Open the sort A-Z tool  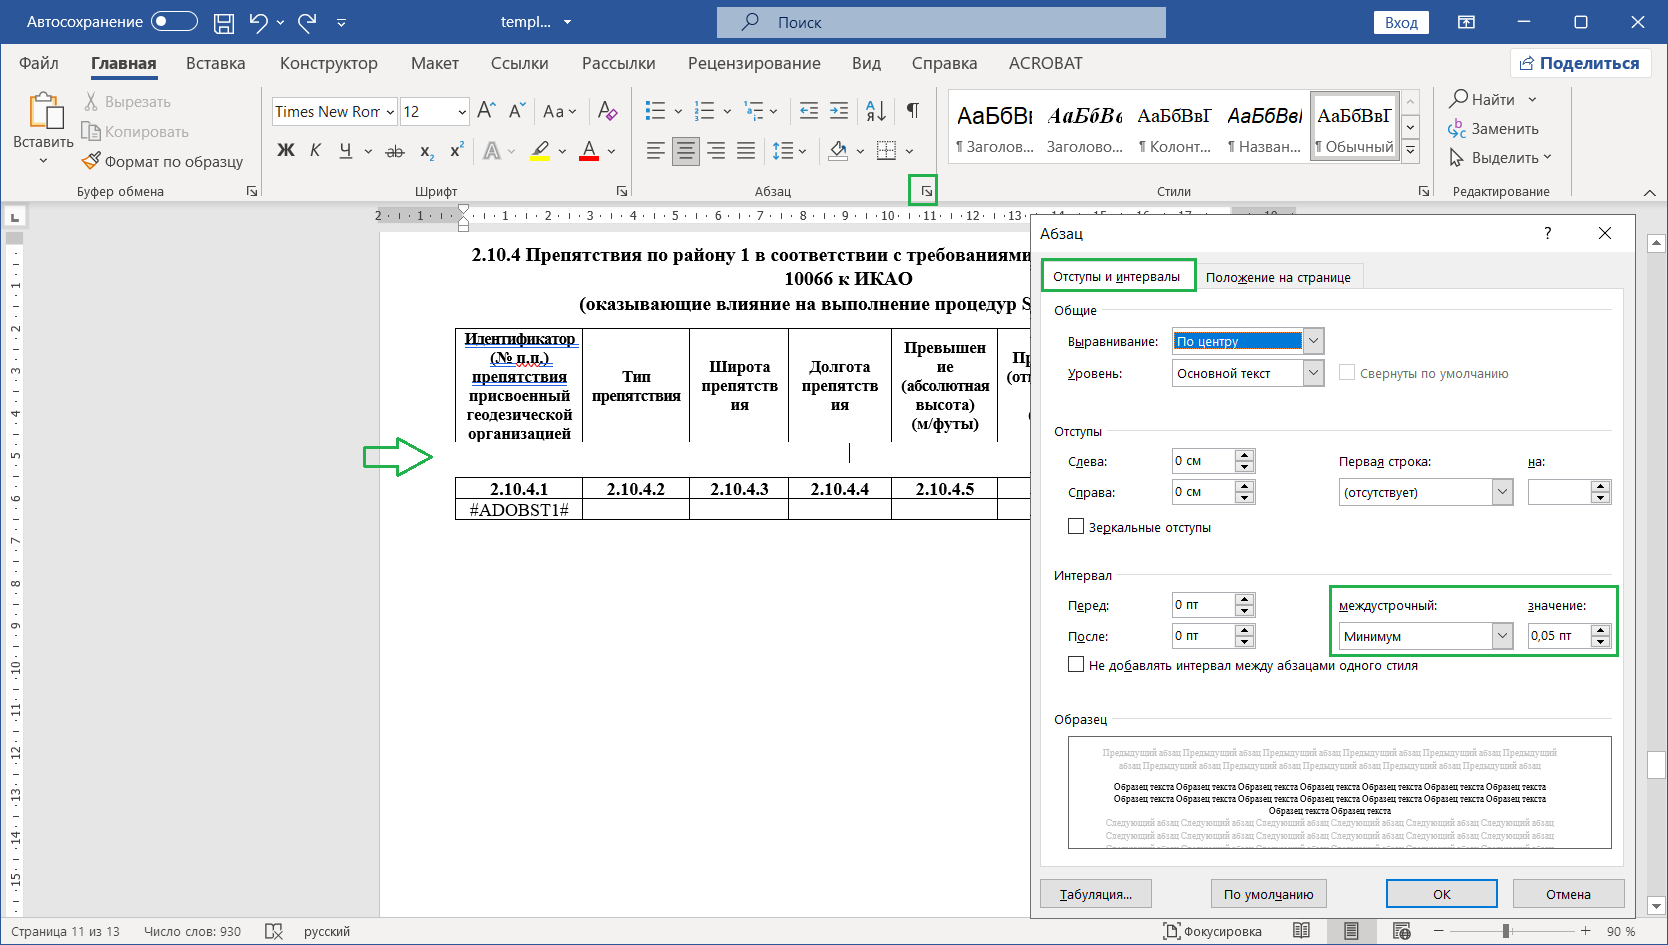click(x=875, y=110)
